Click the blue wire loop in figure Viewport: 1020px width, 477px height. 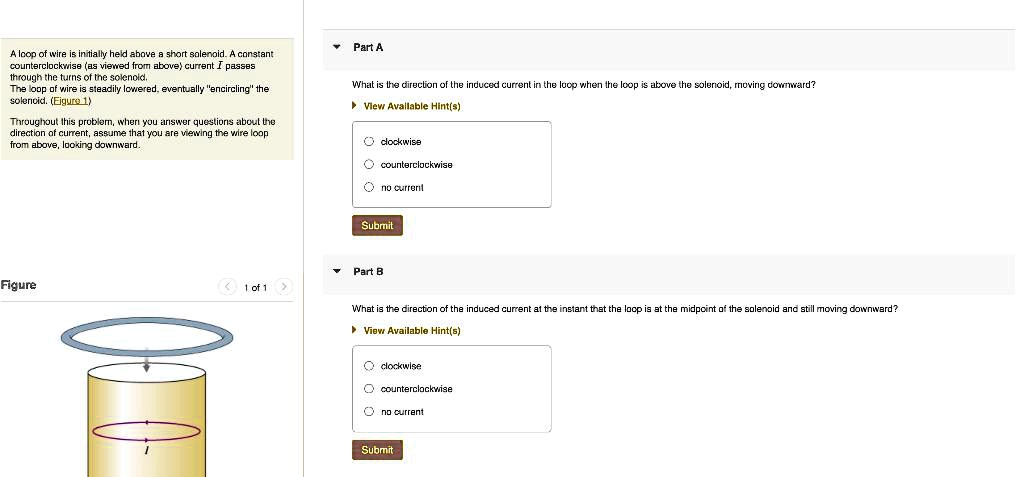pyautogui.click(x=147, y=336)
